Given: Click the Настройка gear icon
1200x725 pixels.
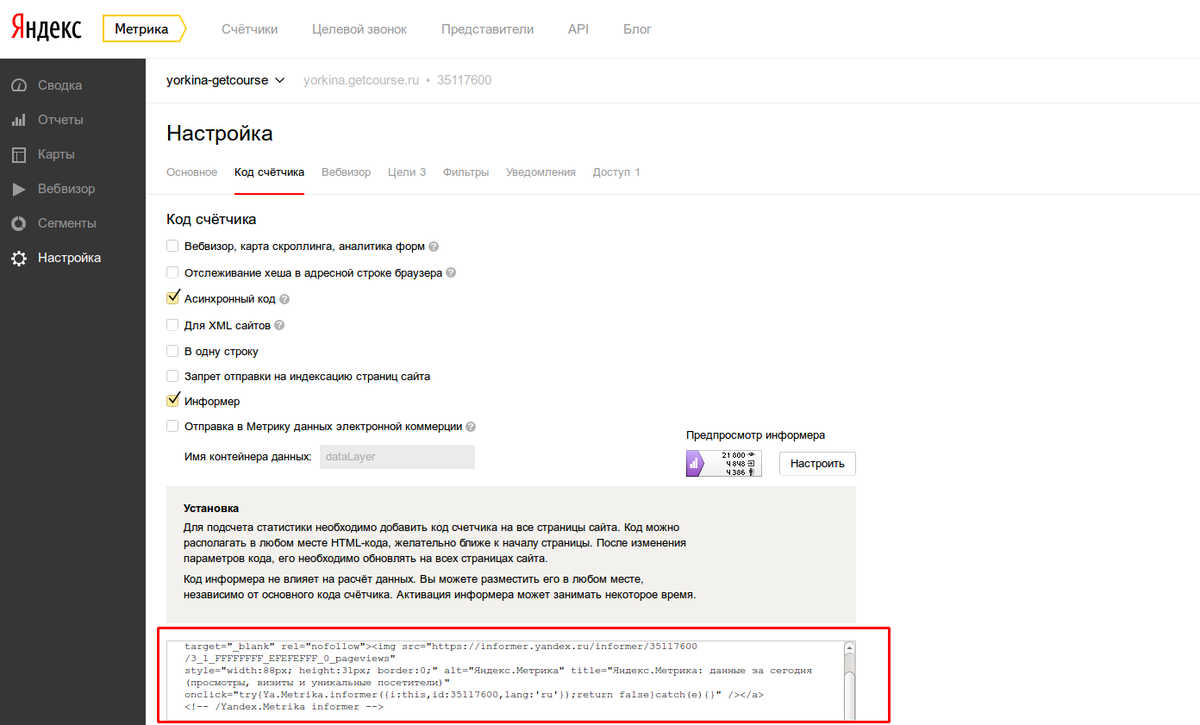Looking at the screenshot, I should (18, 258).
